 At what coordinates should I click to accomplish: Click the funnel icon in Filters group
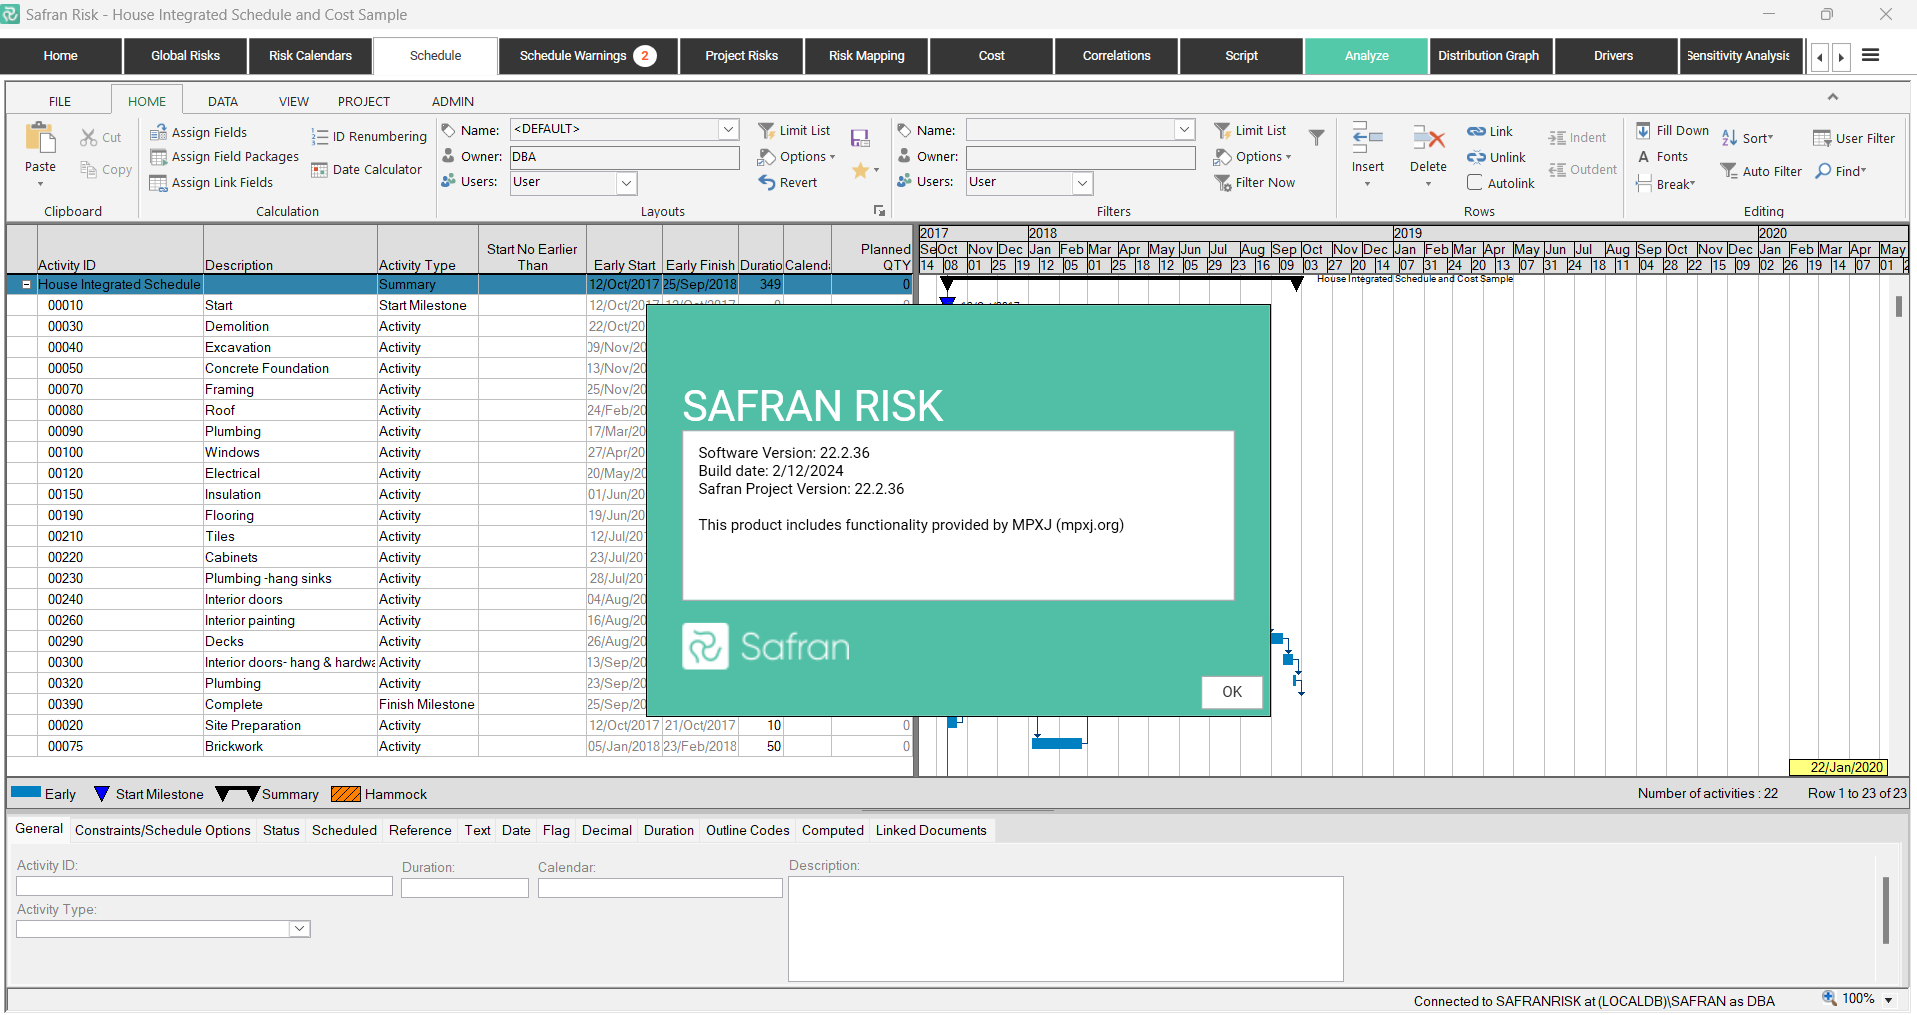tap(1317, 138)
